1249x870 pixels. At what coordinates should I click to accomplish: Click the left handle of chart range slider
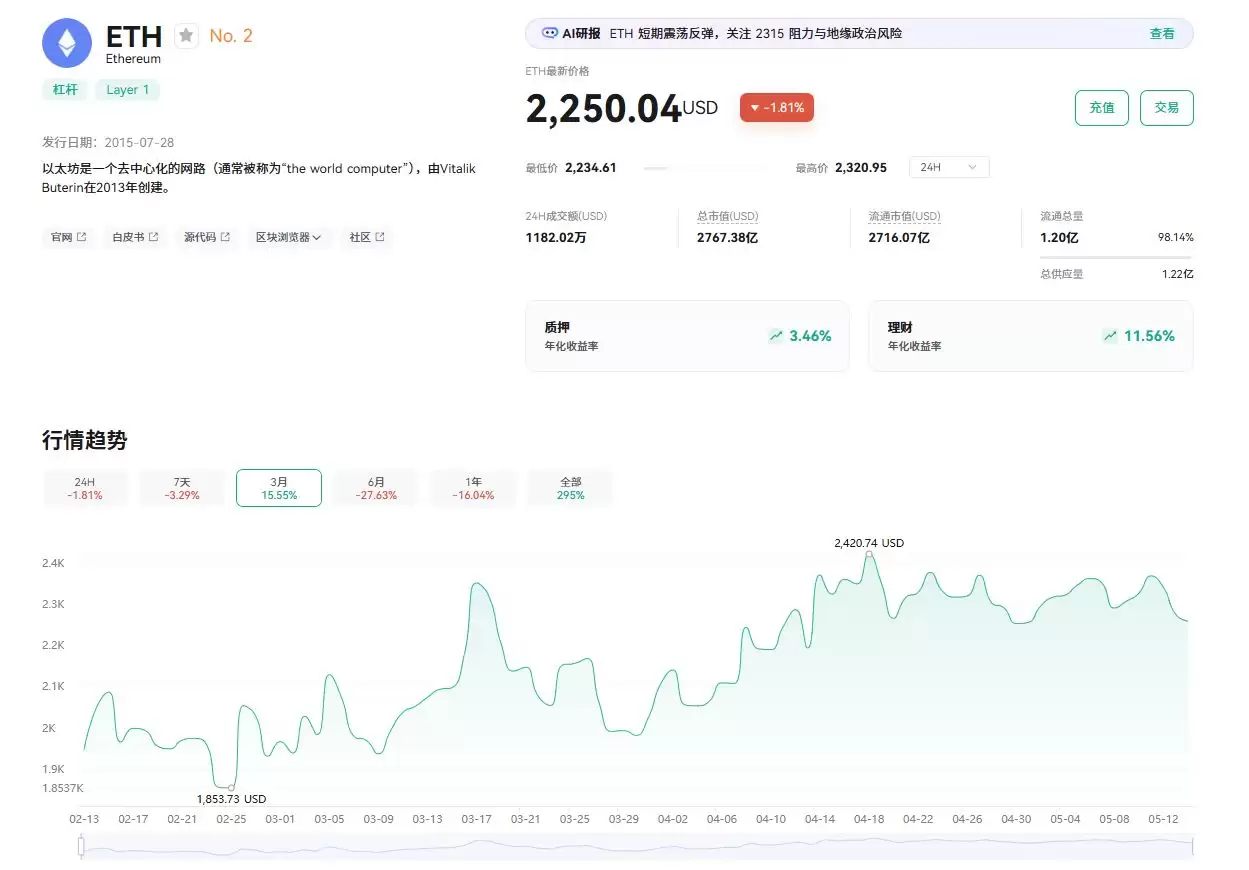pos(82,847)
